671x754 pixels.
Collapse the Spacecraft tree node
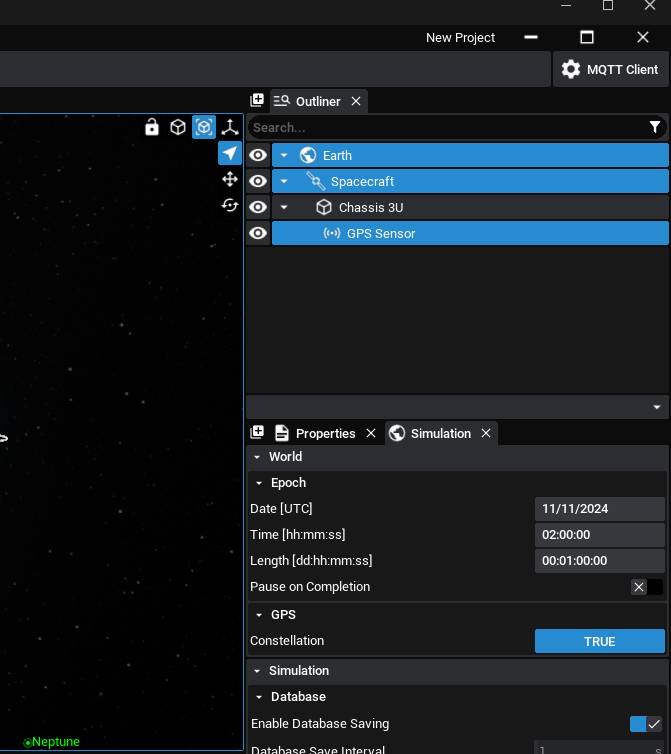coord(284,181)
